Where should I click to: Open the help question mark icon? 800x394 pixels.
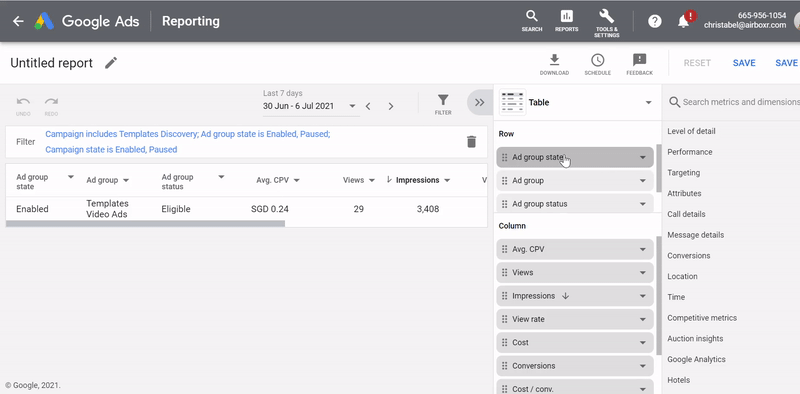click(655, 21)
